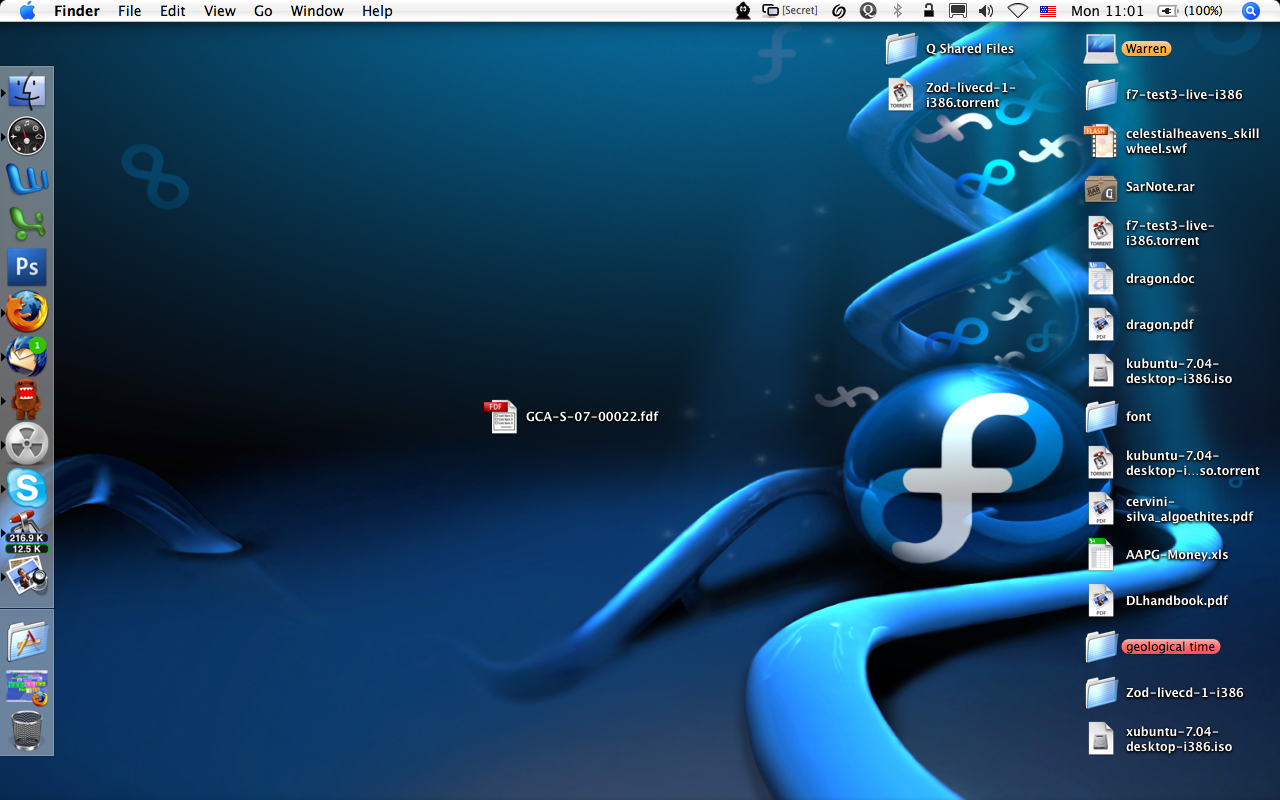The width and height of the screenshot is (1280, 800).
Task: Click the [Secret] windows menu bar item
Action: point(790,11)
